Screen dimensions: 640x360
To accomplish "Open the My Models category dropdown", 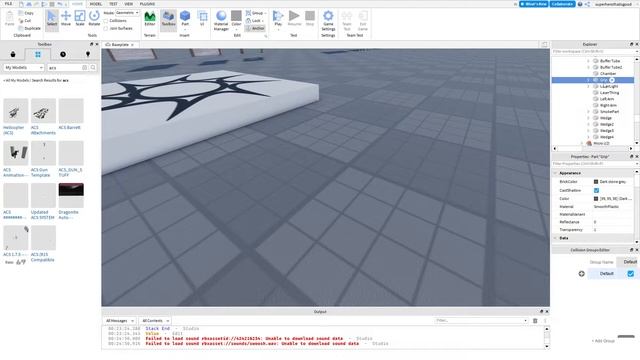I will pos(24,67).
